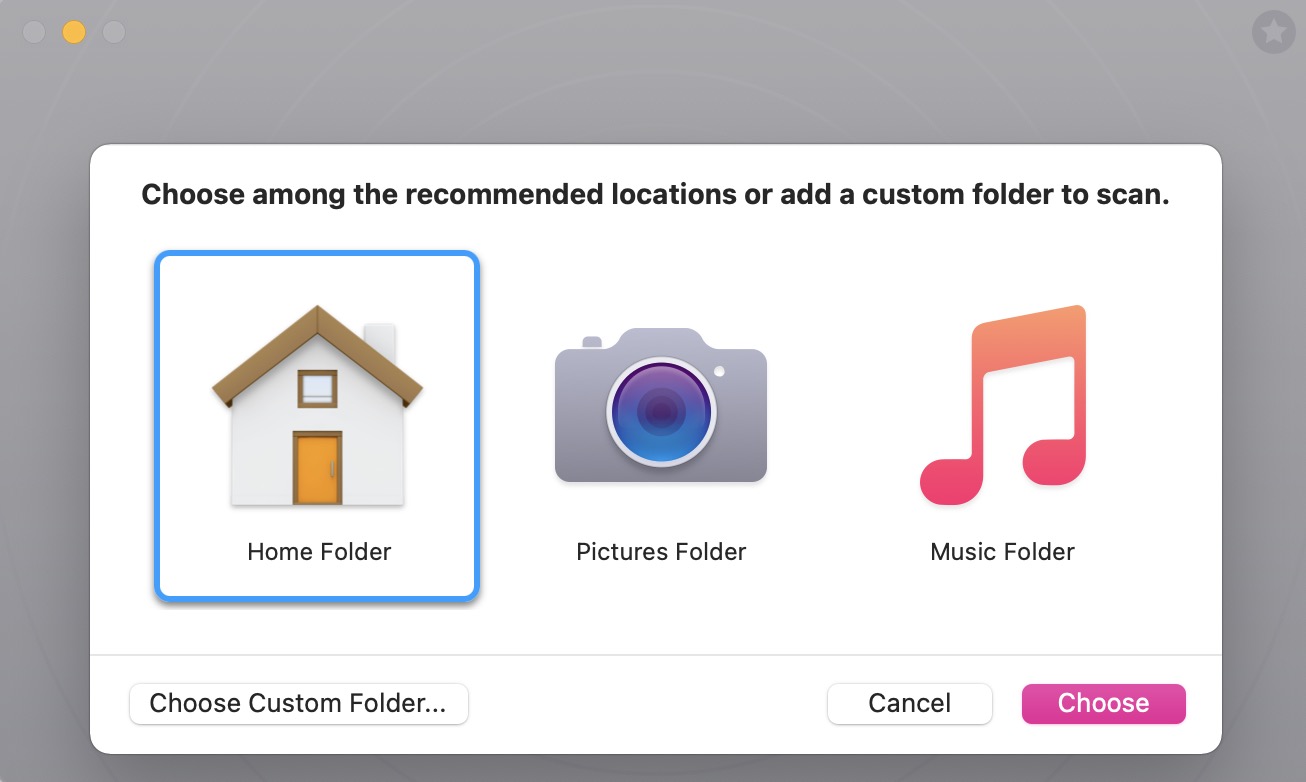Click the blue lens of the camera icon
The image size is (1306, 782).
(661, 411)
